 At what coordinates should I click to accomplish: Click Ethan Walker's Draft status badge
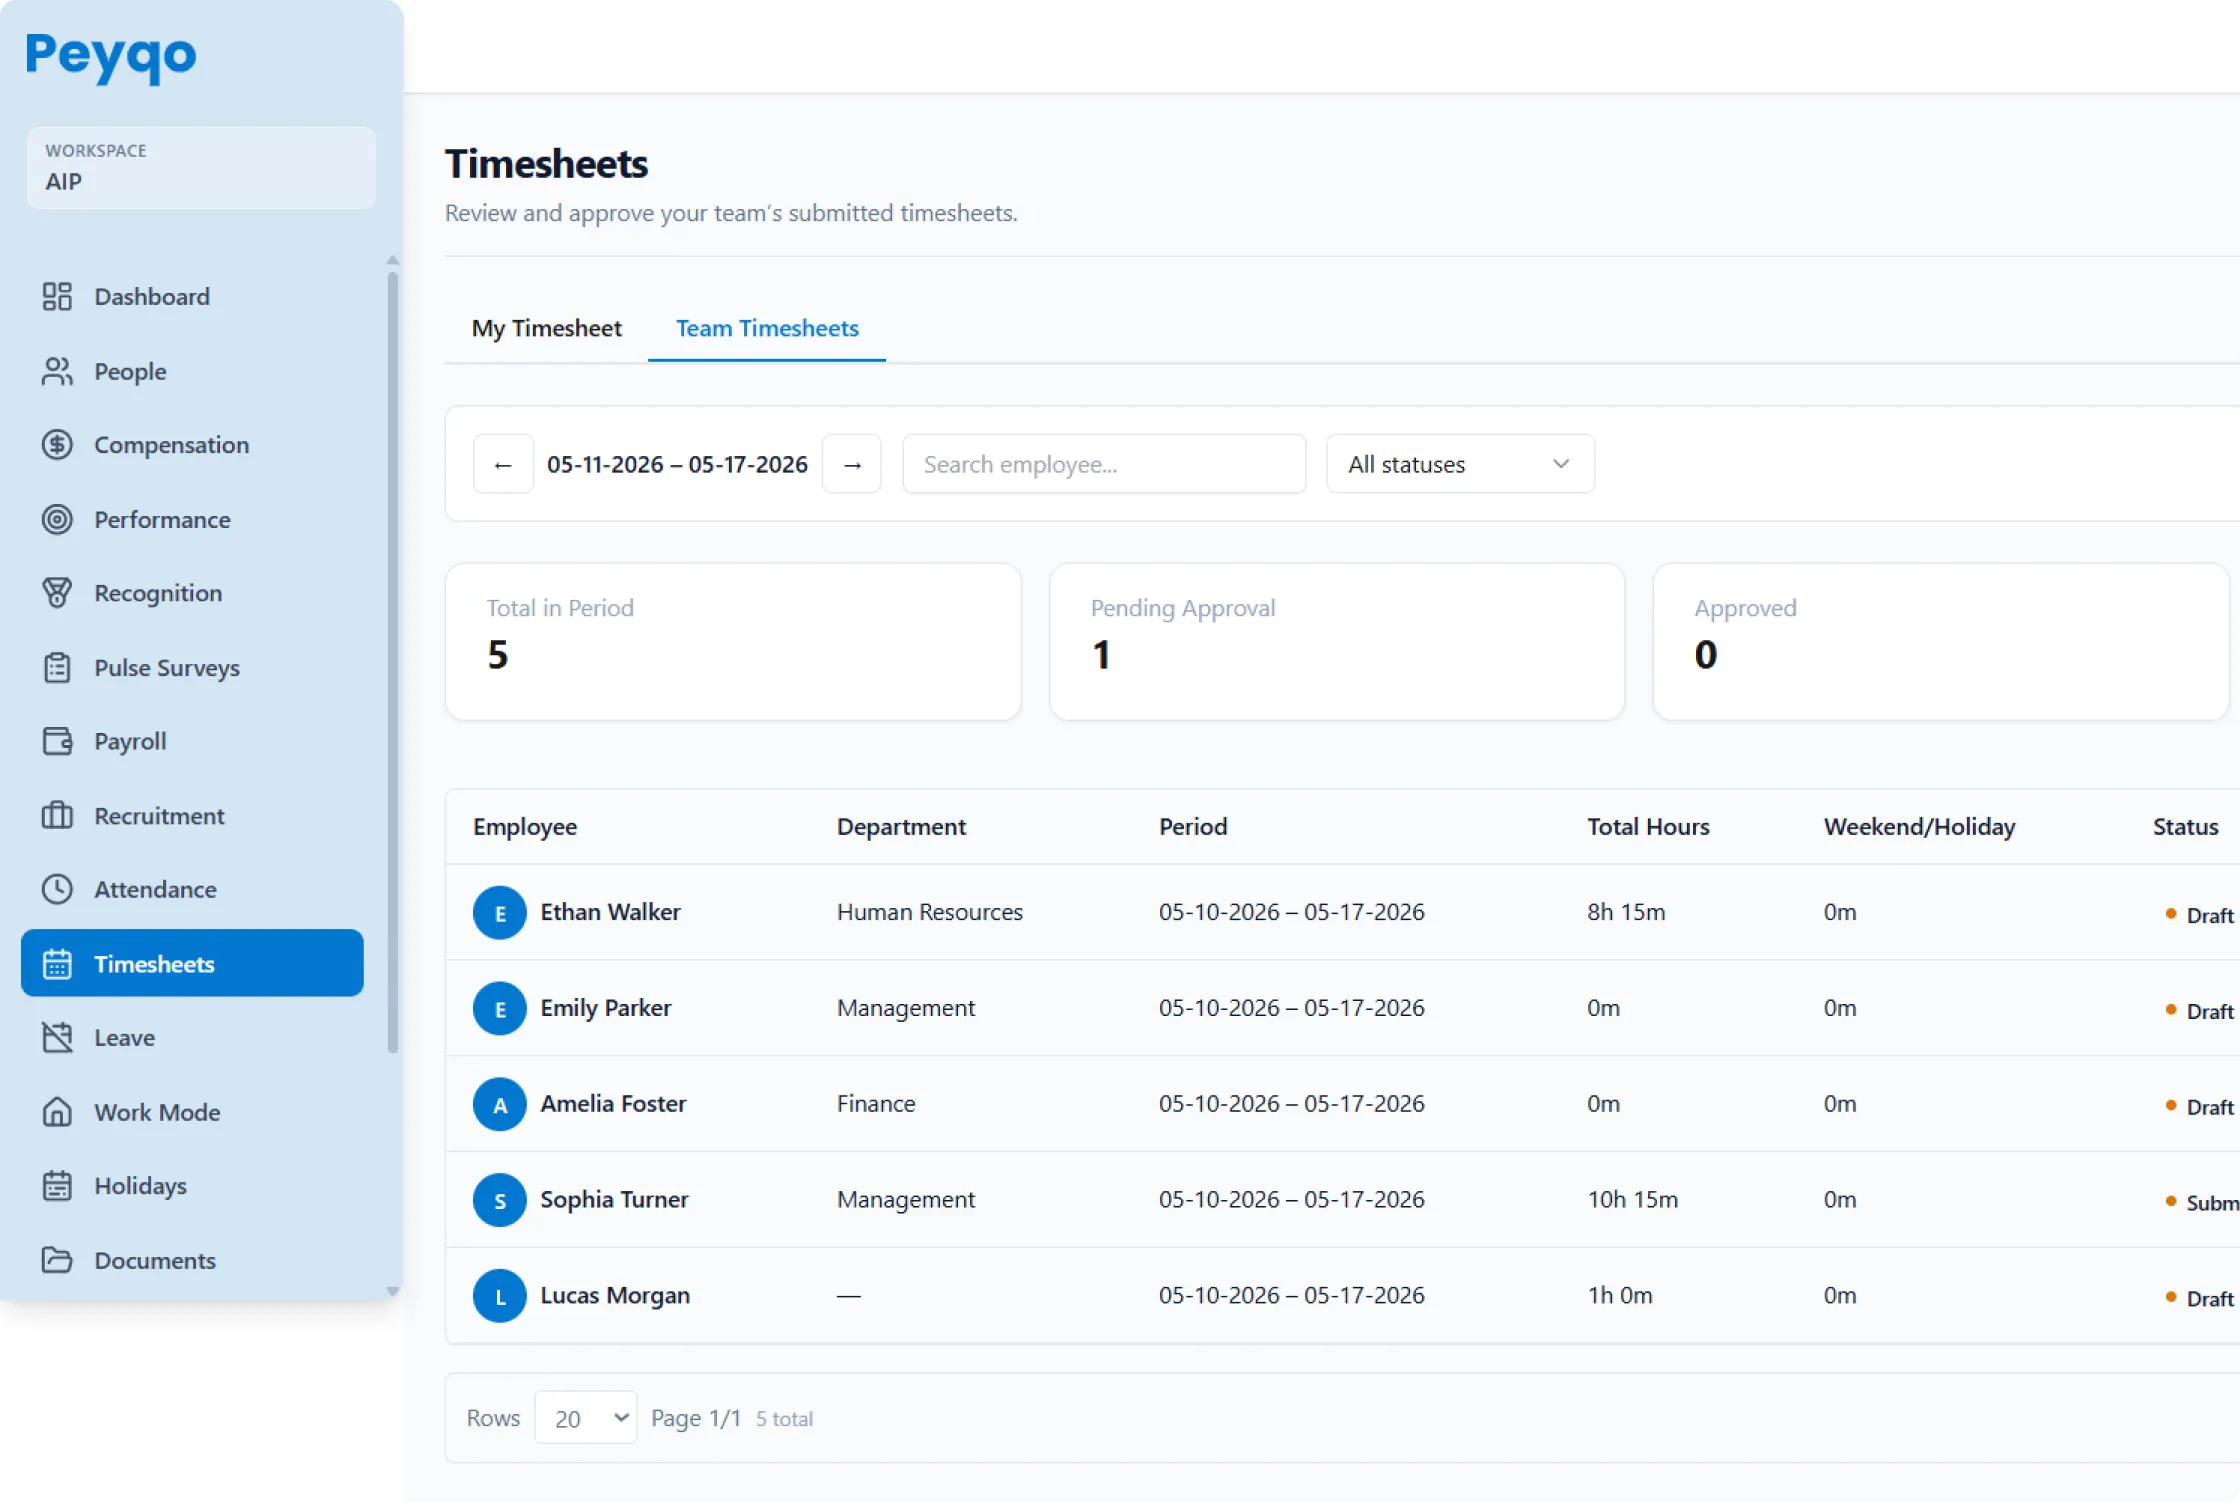click(x=2199, y=915)
